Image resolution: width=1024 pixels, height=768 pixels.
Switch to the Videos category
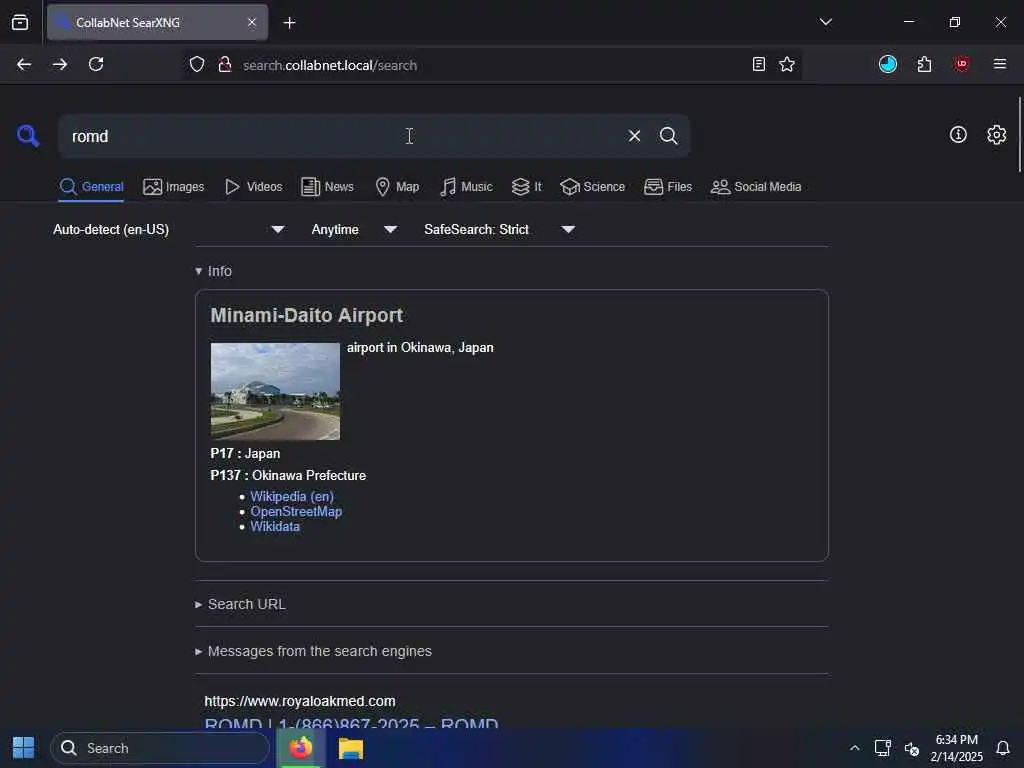(x=253, y=187)
